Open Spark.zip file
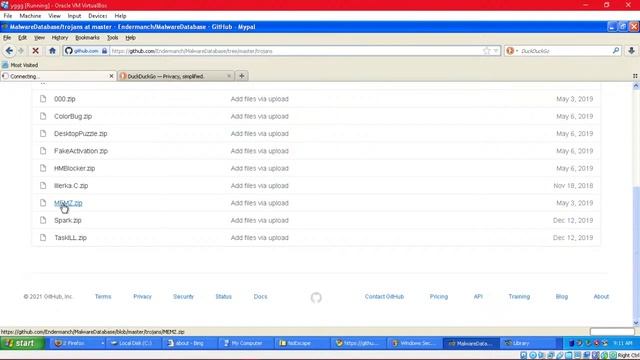 click(x=68, y=220)
